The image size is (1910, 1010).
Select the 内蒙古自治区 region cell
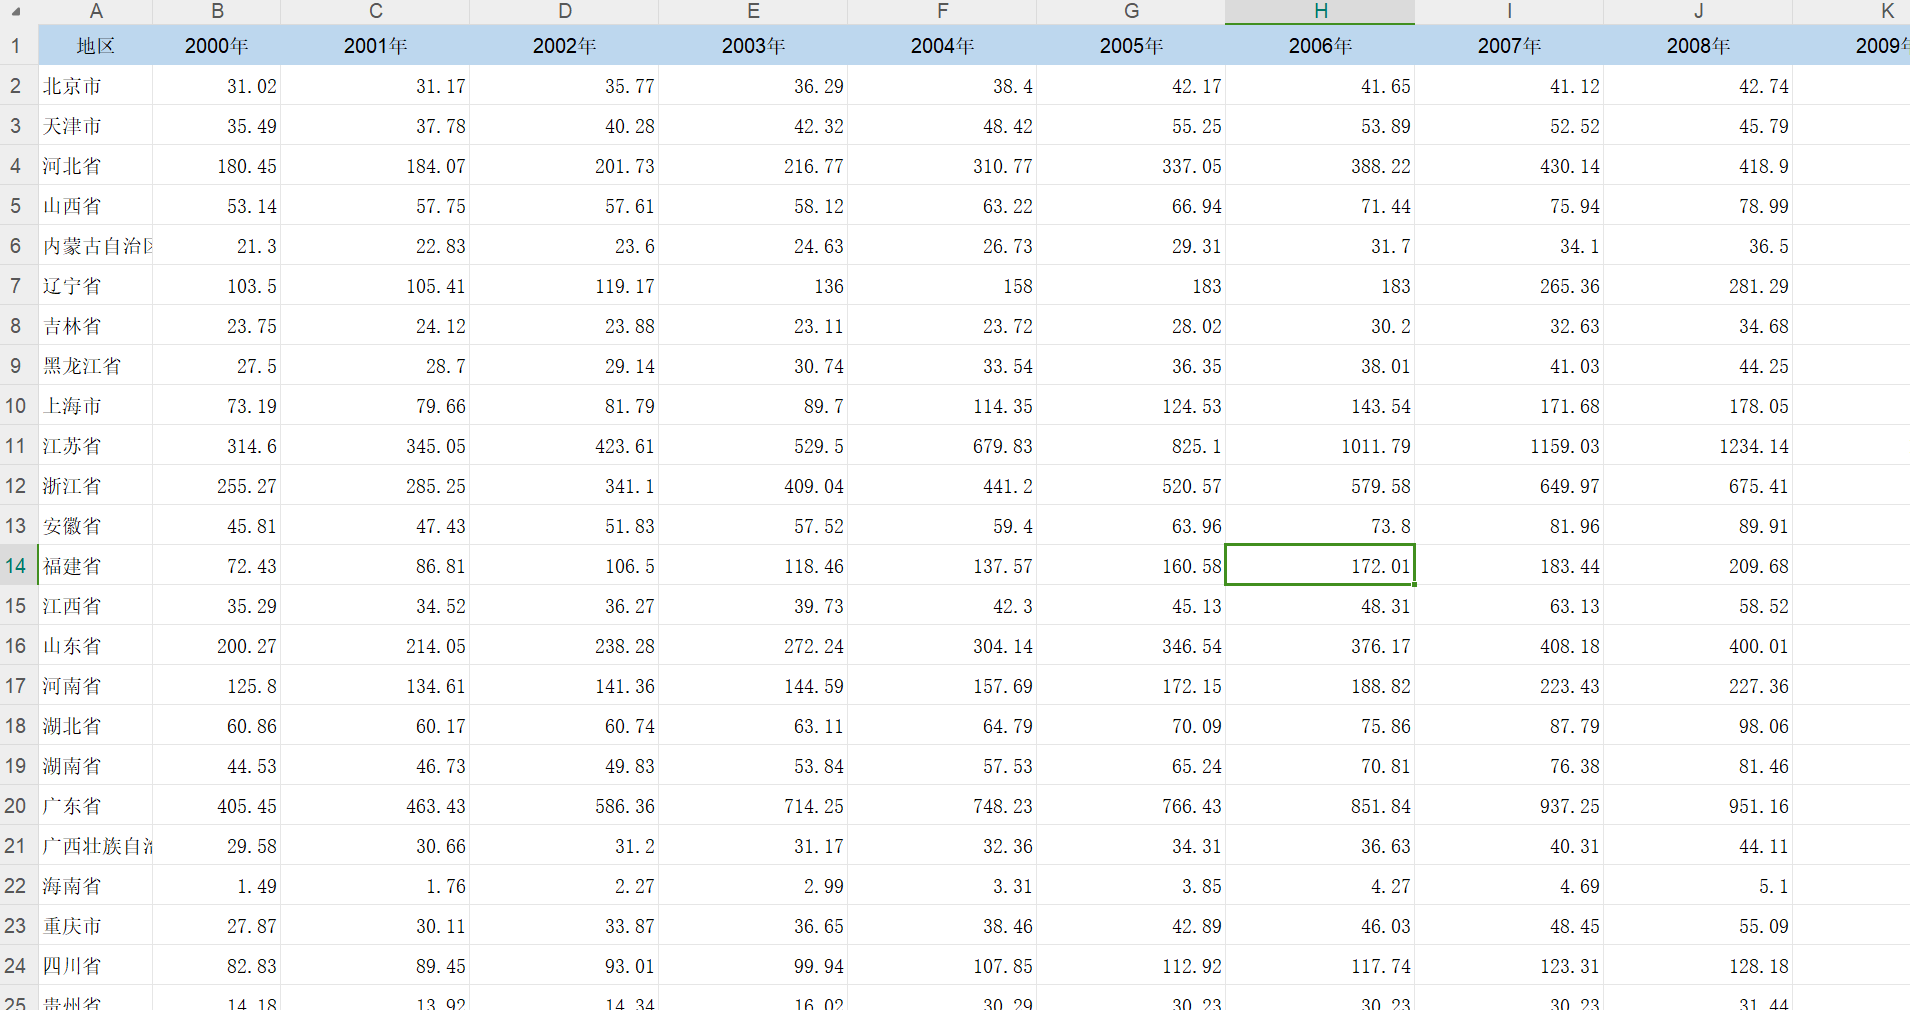click(x=96, y=246)
